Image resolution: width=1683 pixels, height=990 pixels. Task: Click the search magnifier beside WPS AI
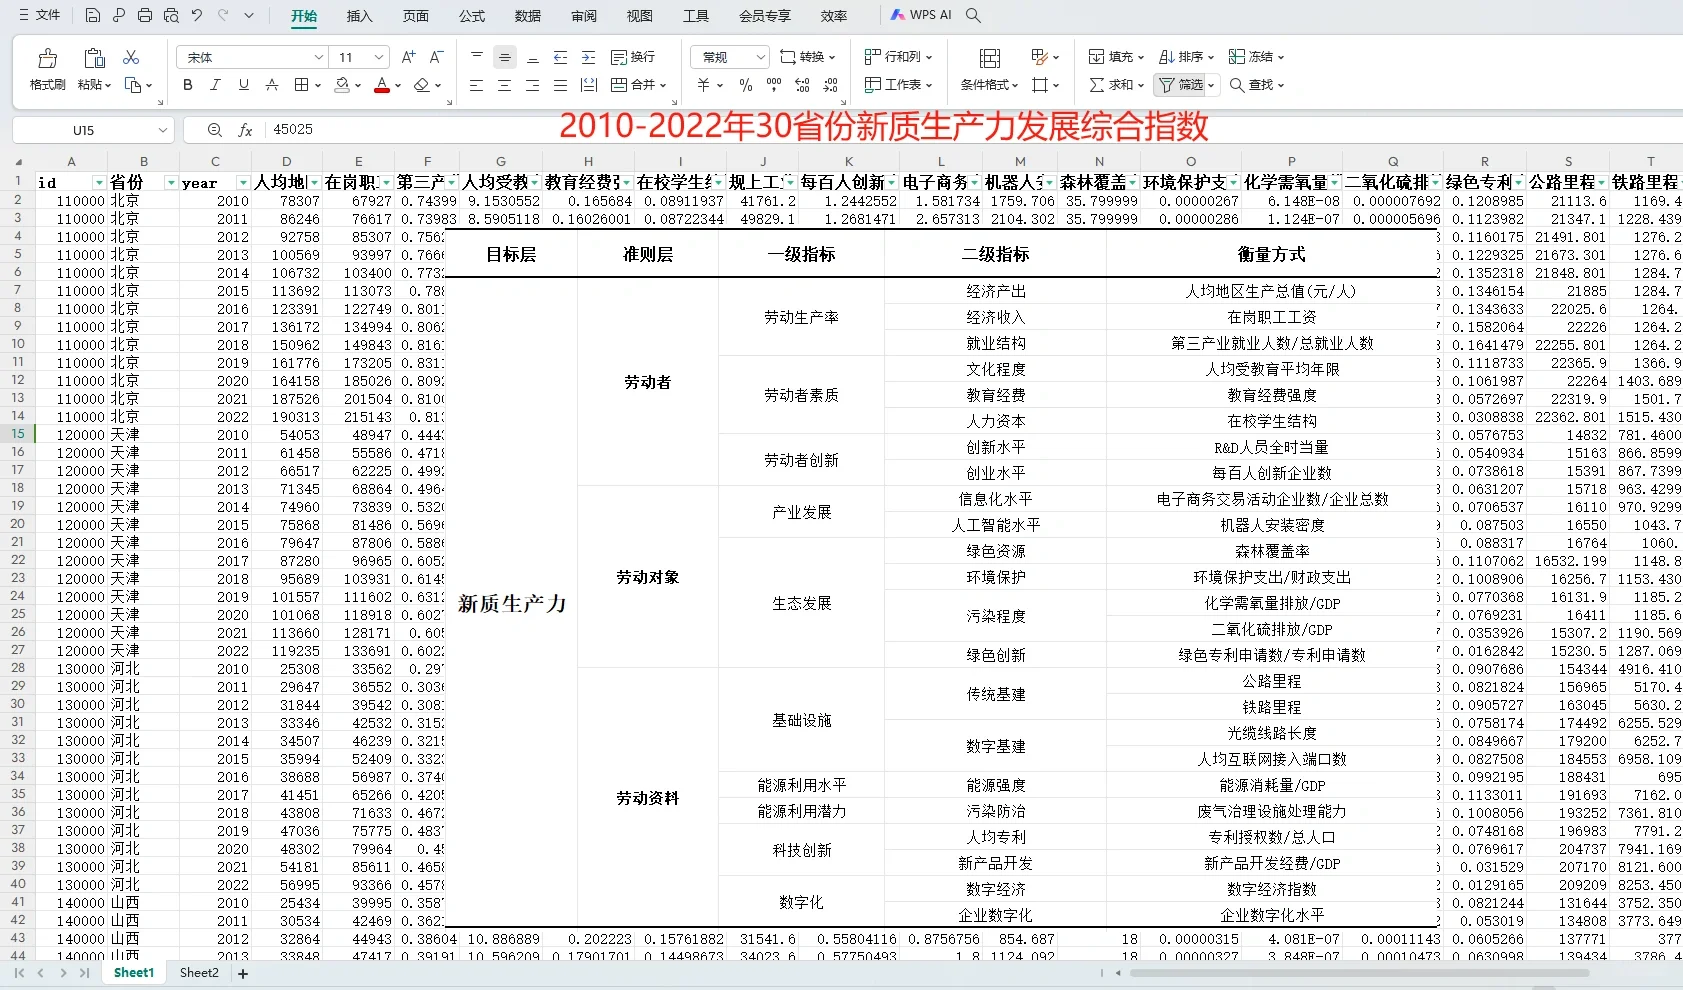point(973,15)
